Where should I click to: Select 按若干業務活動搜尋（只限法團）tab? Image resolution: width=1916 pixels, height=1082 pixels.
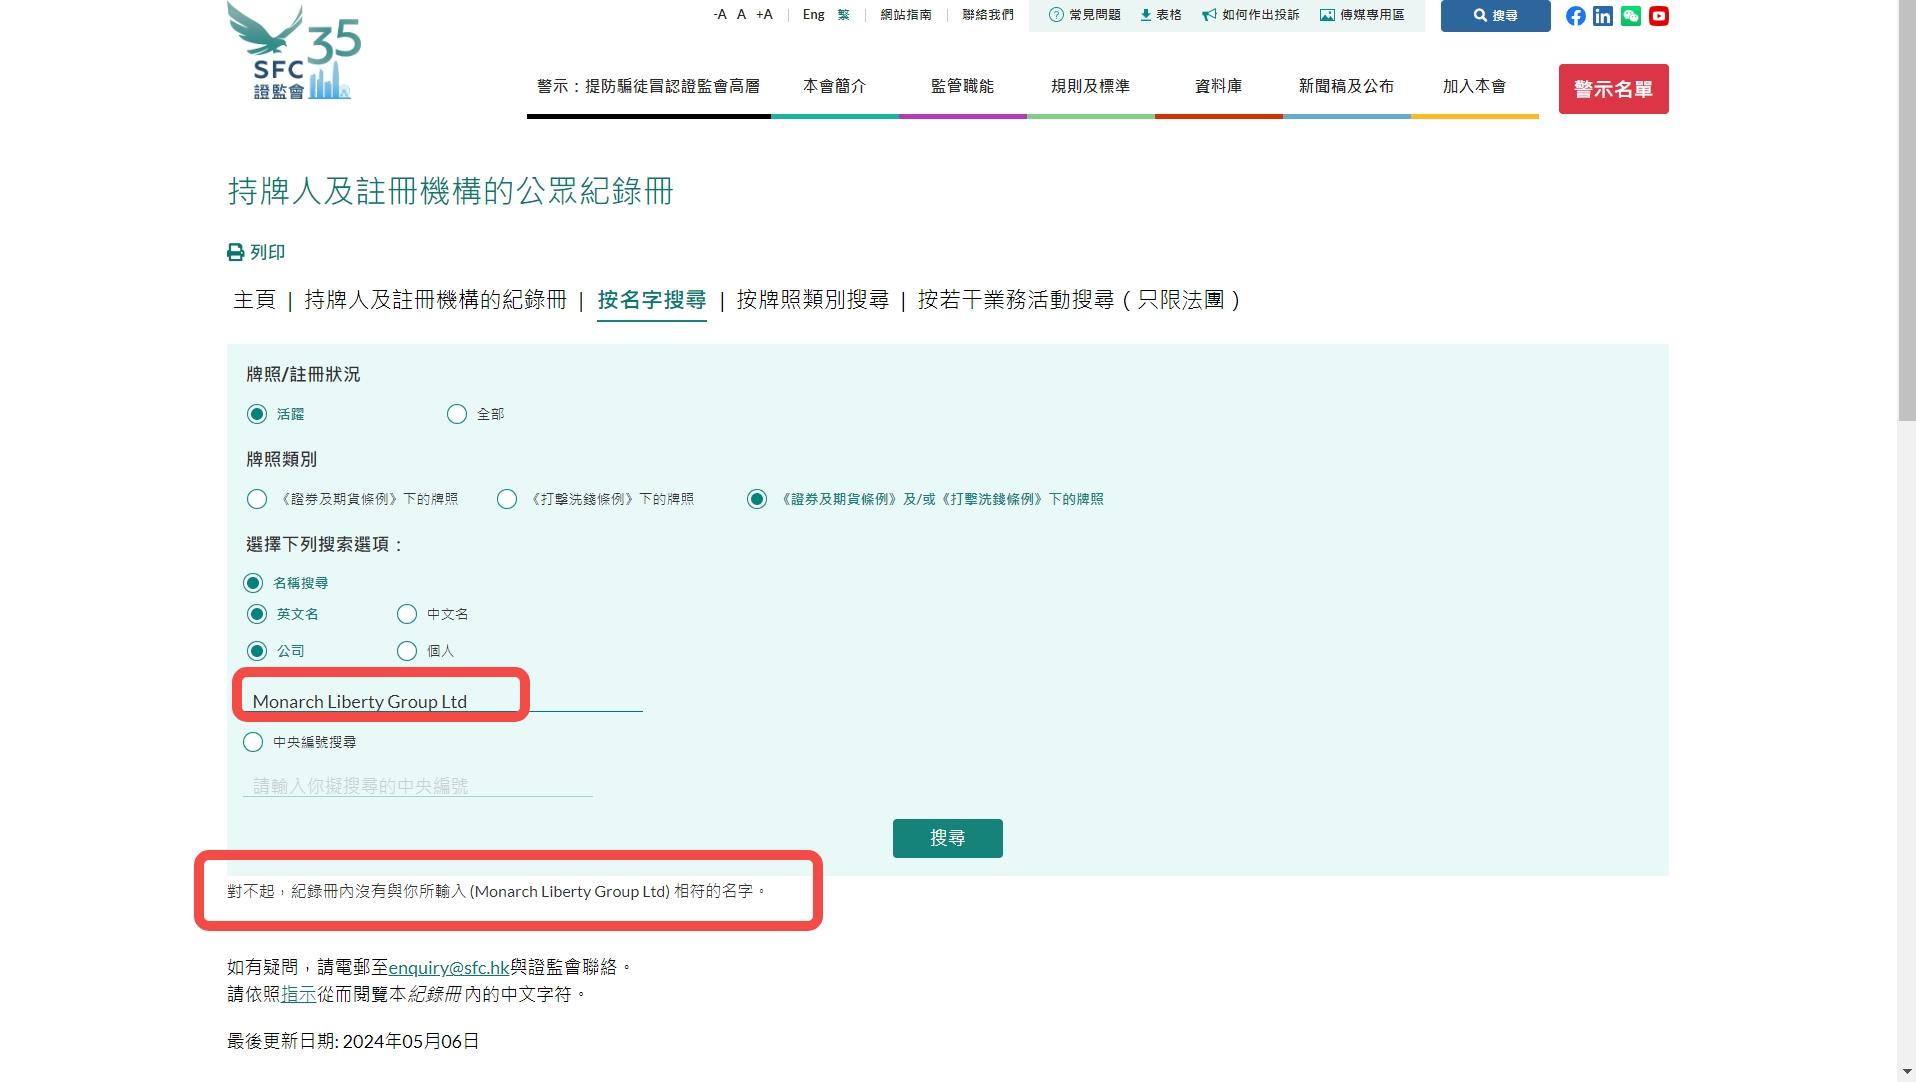point(1079,300)
